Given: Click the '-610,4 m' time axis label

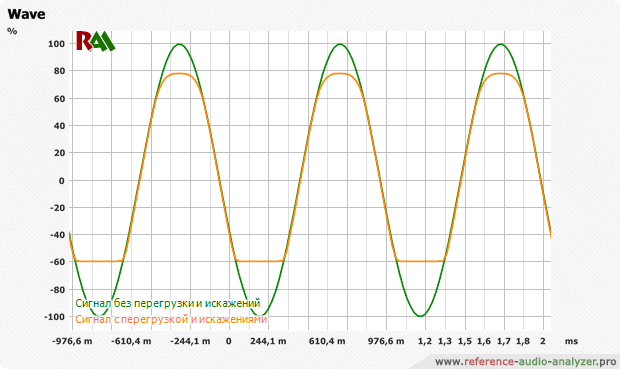Looking at the screenshot, I should 131,341.
